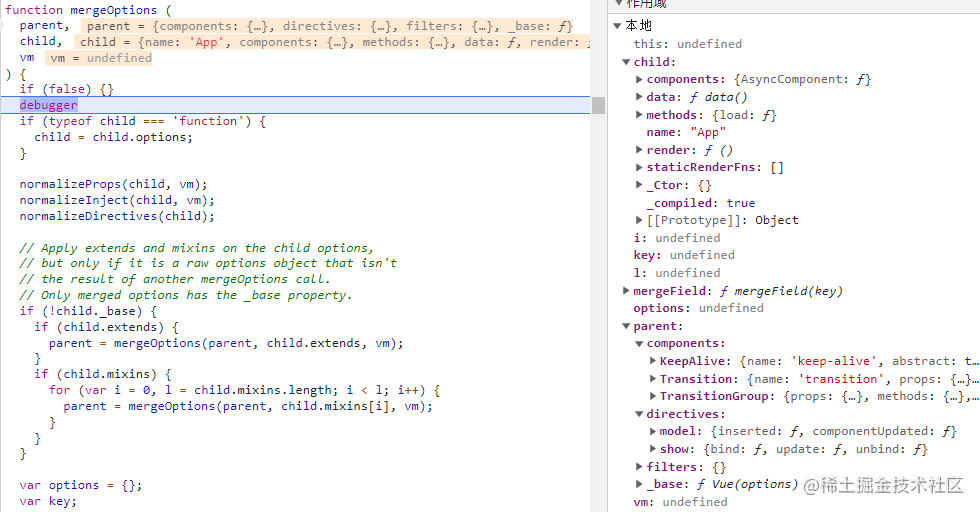Viewport: 980px width, 512px height.
Task: Expand the show directive entry
Action: [x=652, y=449]
